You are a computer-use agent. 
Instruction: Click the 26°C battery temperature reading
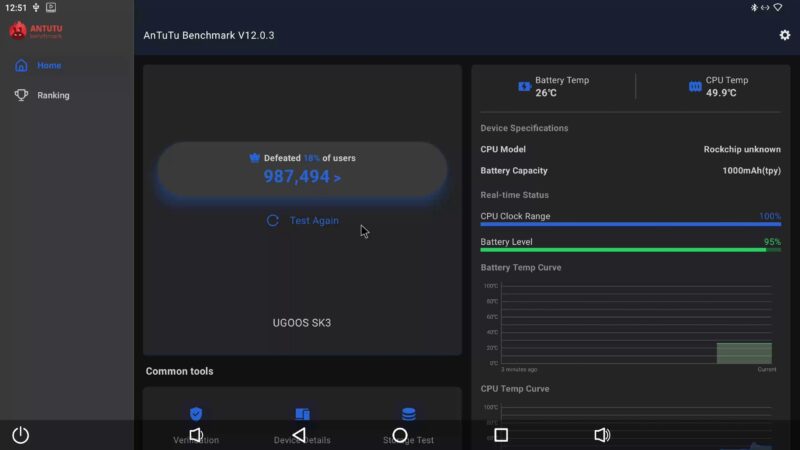tap(546, 93)
